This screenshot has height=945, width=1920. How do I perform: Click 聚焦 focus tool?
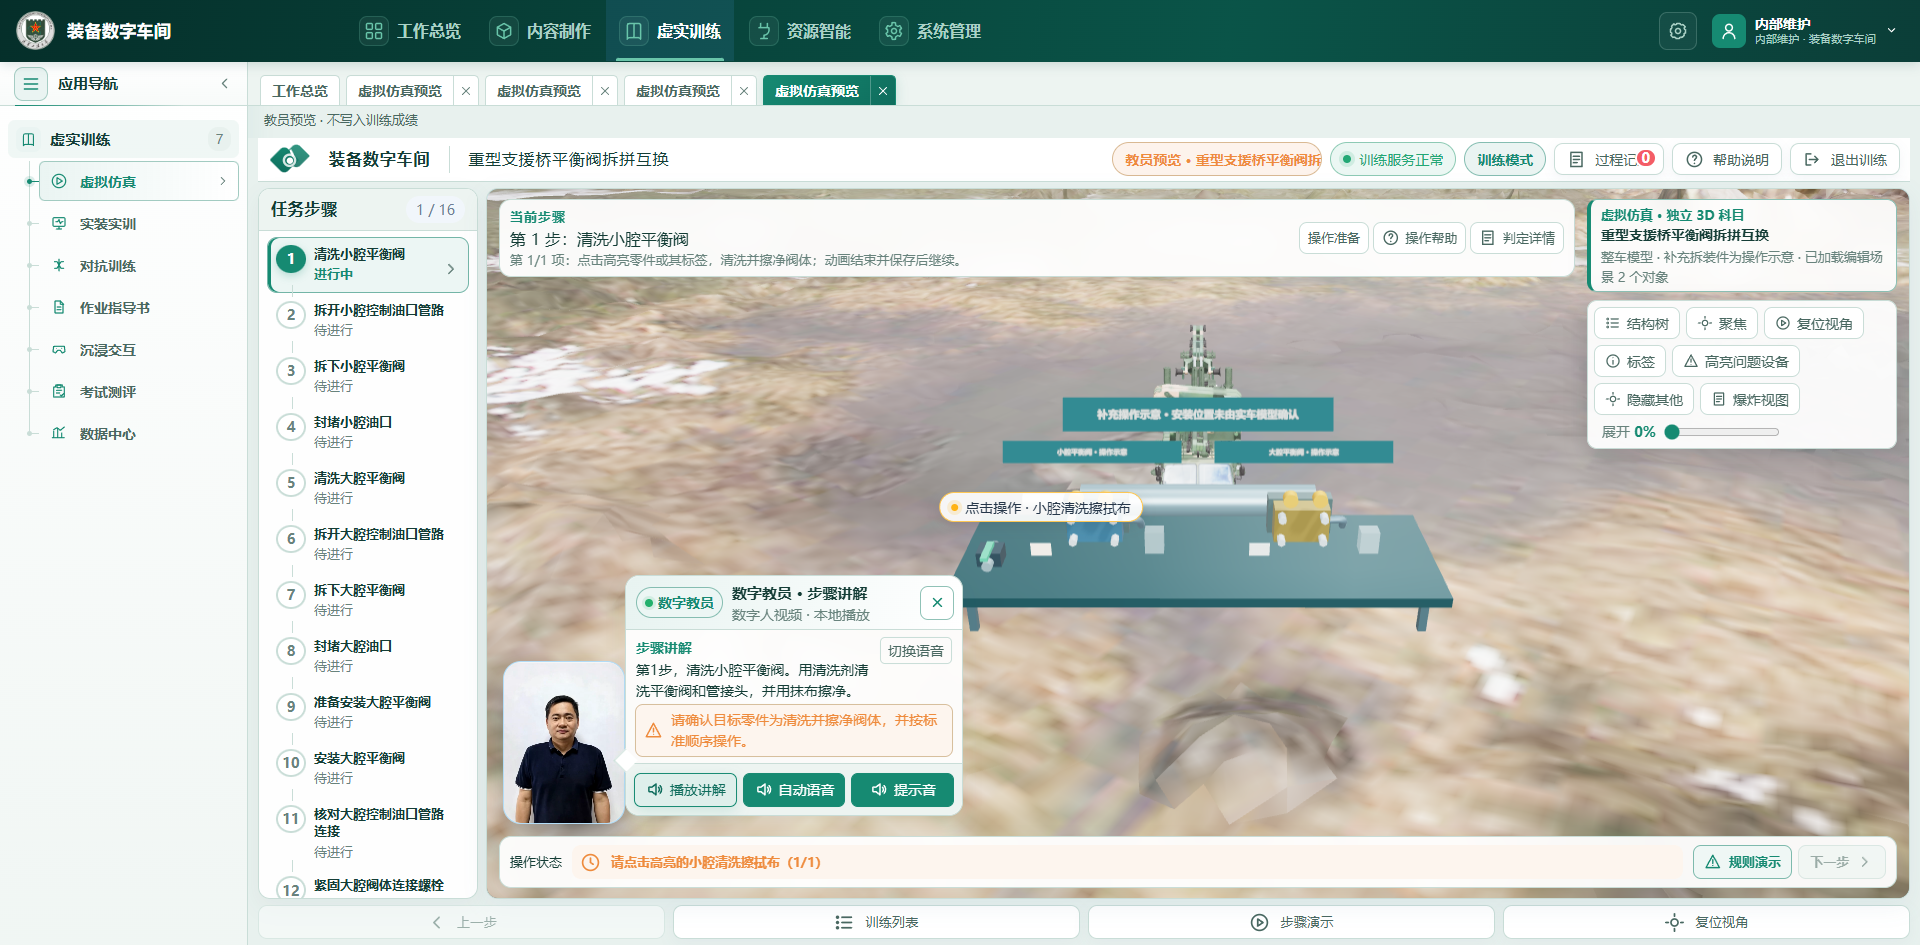tap(1722, 324)
